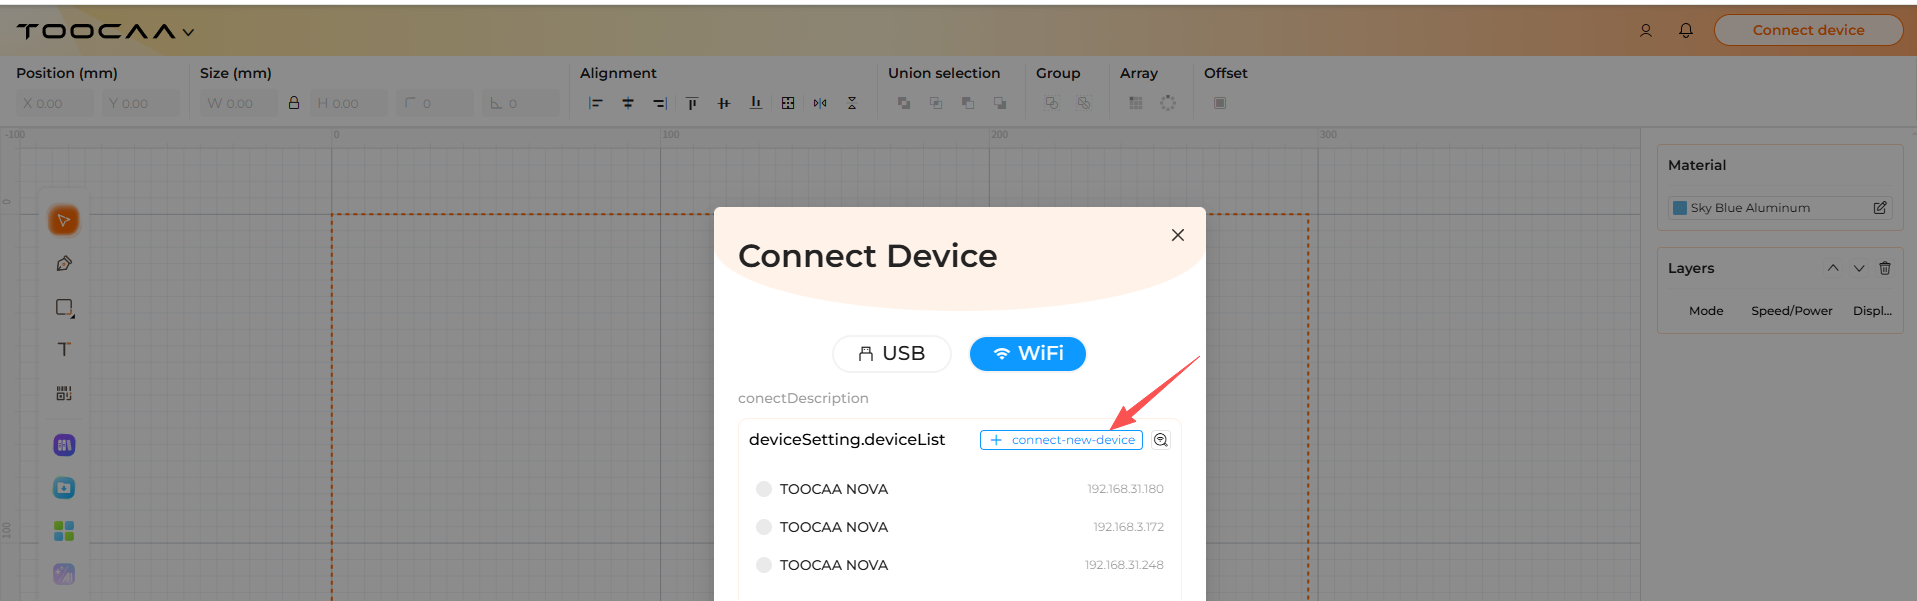
Task: Edit the Sky Blue Aluminum material
Action: point(1880,208)
